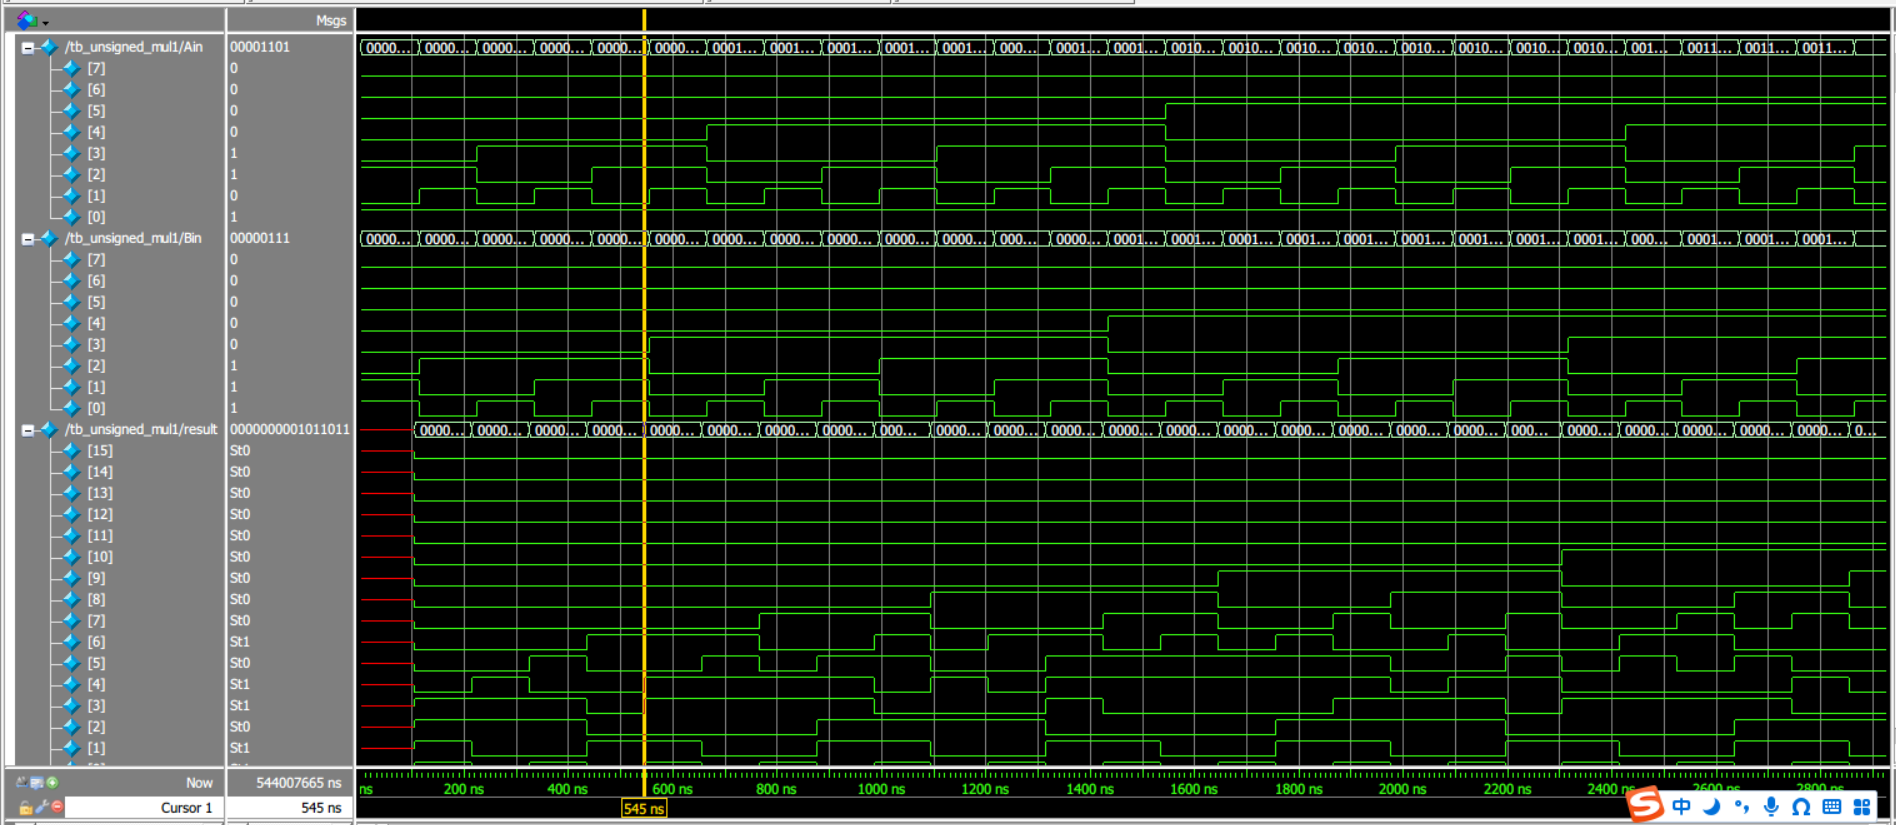Click the result value 0000000001011011
The height and width of the screenshot is (825, 1896).
tap(290, 429)
